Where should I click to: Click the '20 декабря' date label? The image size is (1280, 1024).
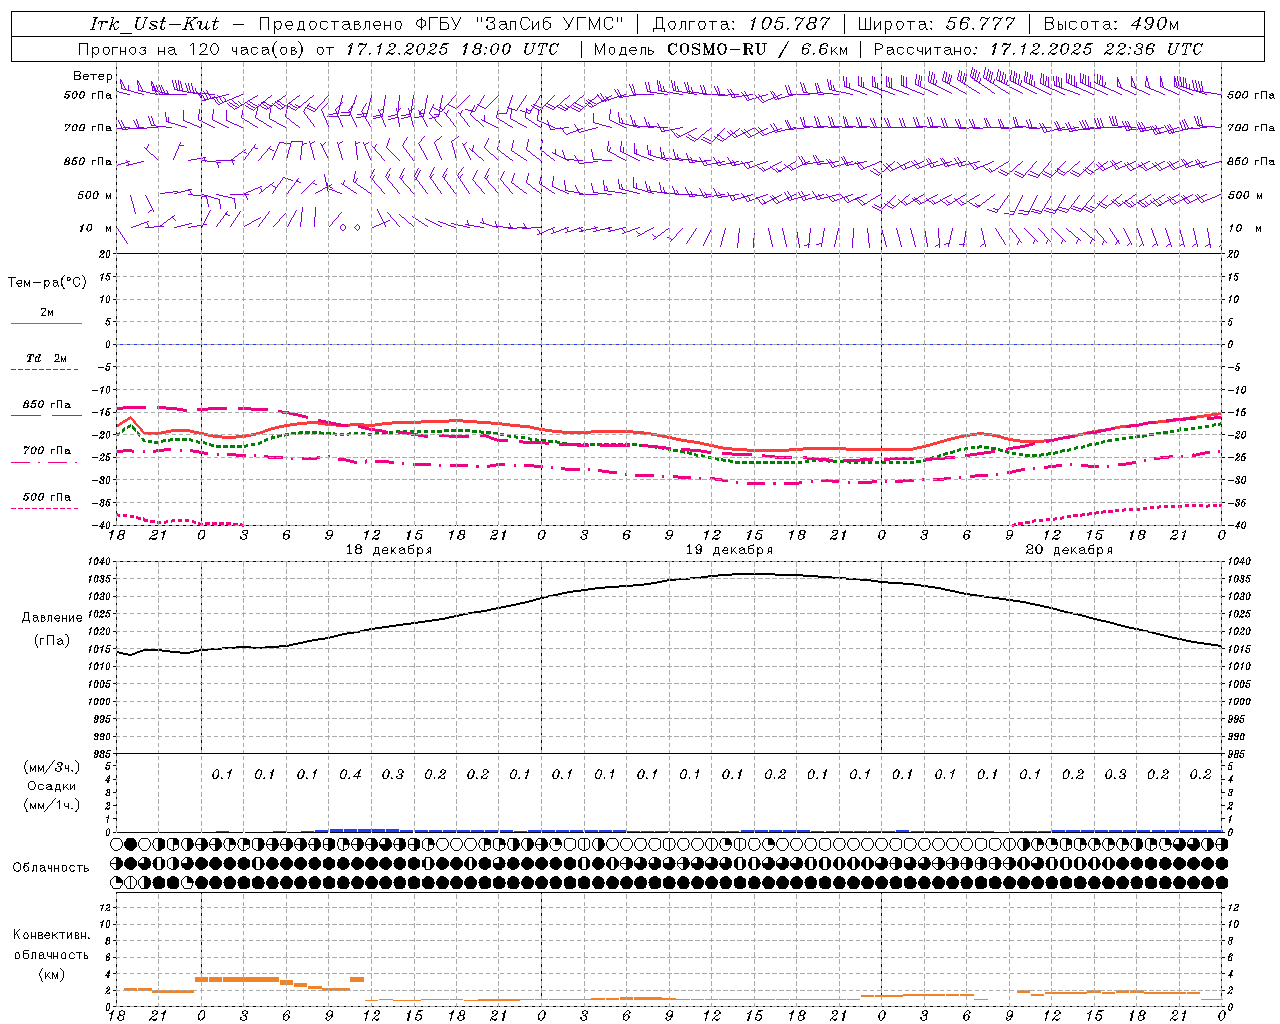1069,550
